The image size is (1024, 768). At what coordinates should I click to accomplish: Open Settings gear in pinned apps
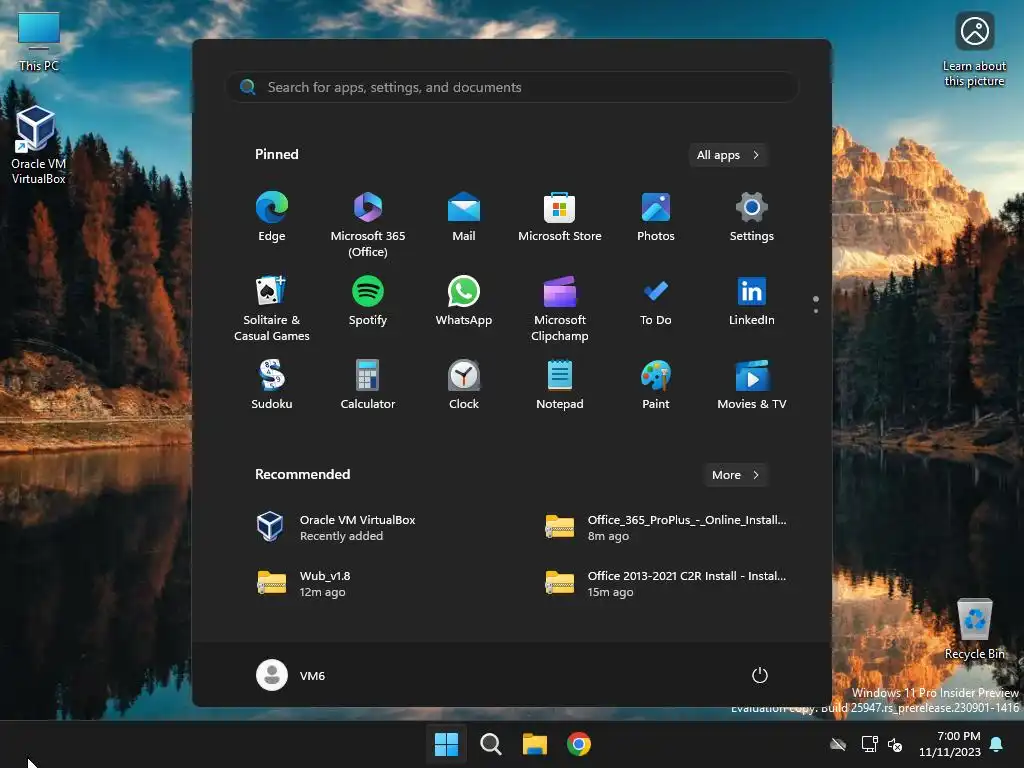(752, 217)
